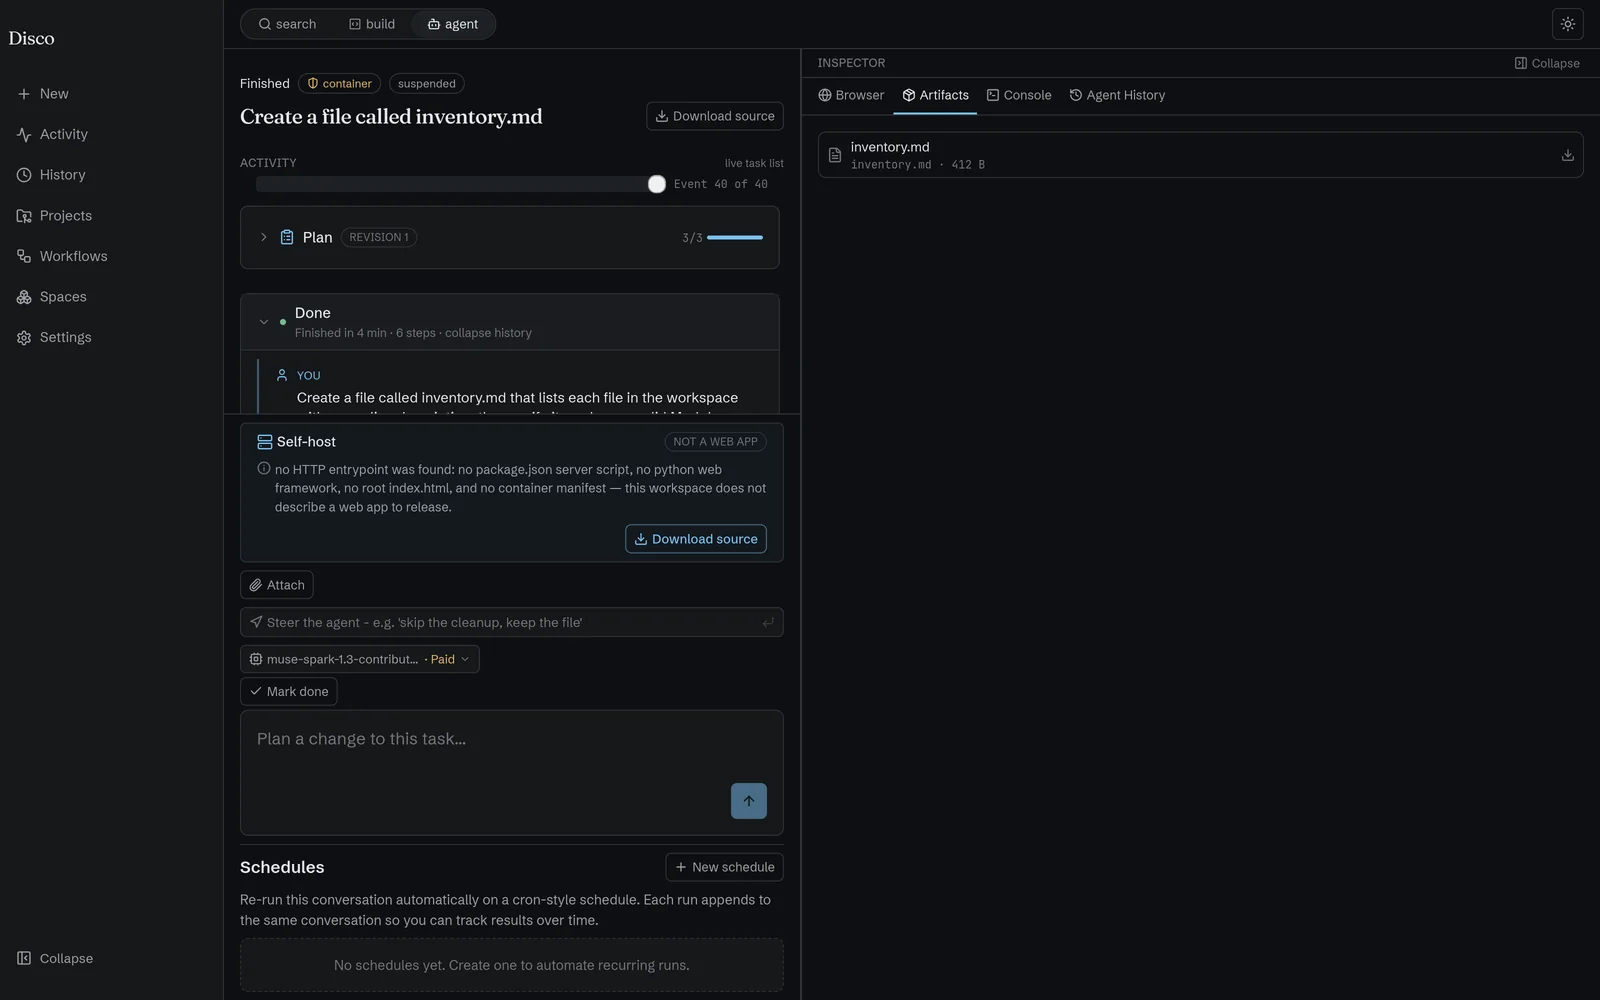Select the agent mode tab
The height and width of the screenshot is (1000, 1600).
coord(453,24)
